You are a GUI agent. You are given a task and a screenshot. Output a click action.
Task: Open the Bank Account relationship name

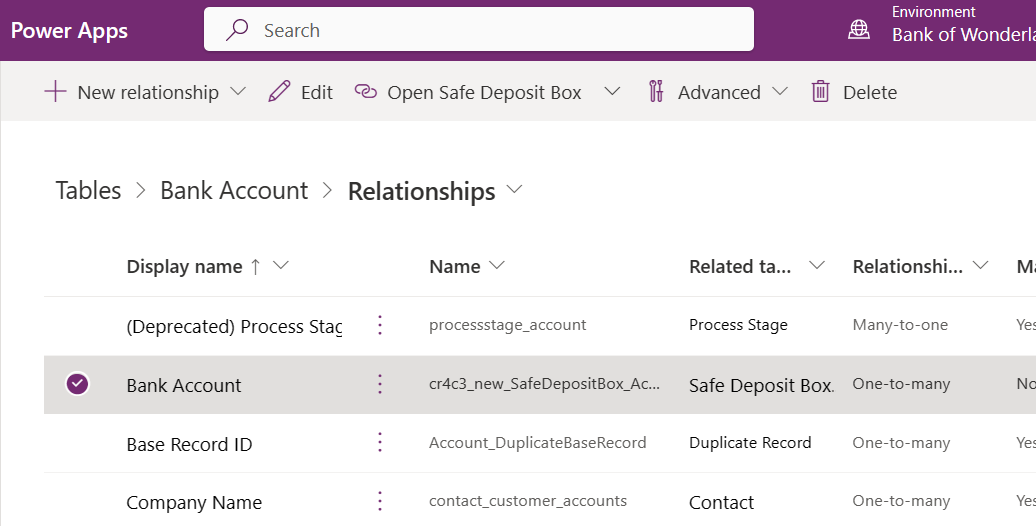184,385
